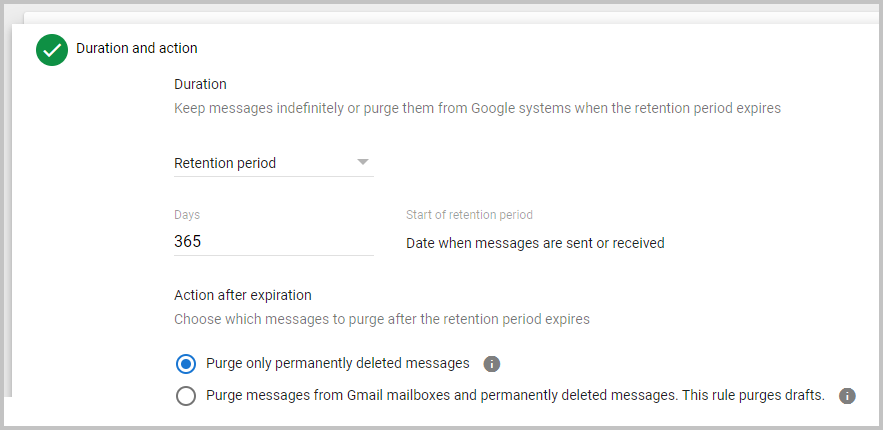Click 'Keep messages indefinitely or purge them' description

click(477, 108)
